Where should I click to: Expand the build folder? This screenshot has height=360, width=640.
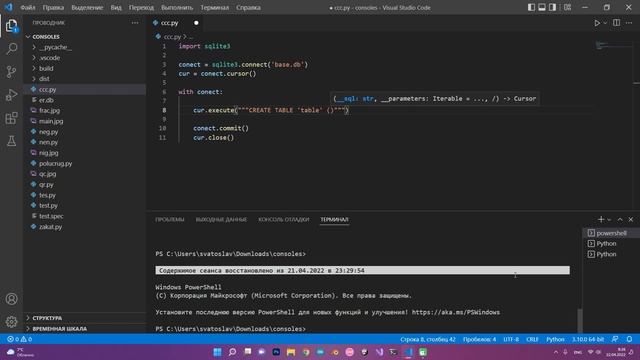(46, 69)
